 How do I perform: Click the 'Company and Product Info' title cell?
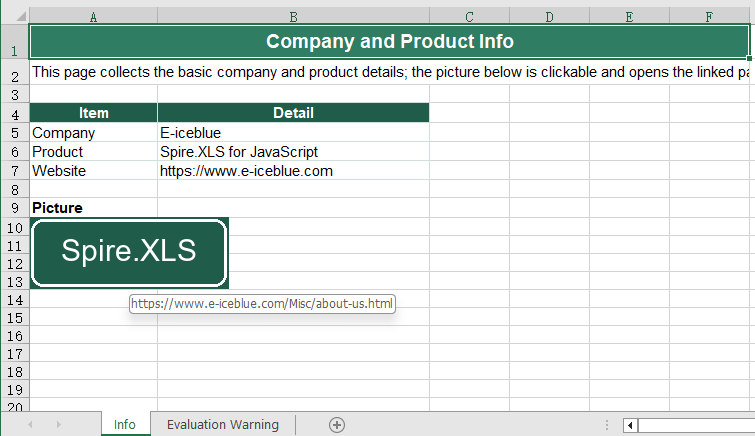click(x=389, y=41)
